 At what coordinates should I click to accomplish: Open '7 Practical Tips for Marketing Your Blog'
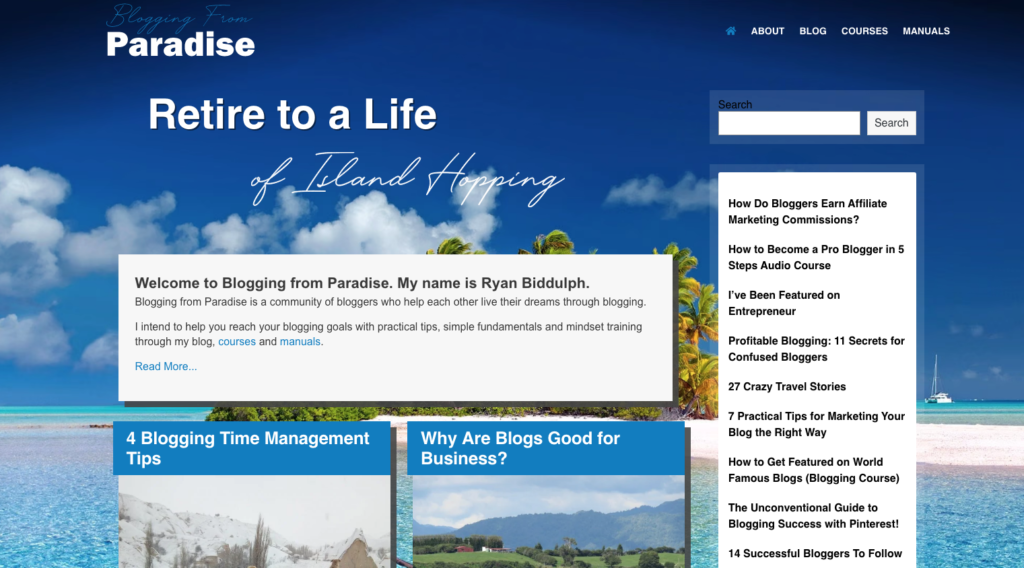coord(816,424)
